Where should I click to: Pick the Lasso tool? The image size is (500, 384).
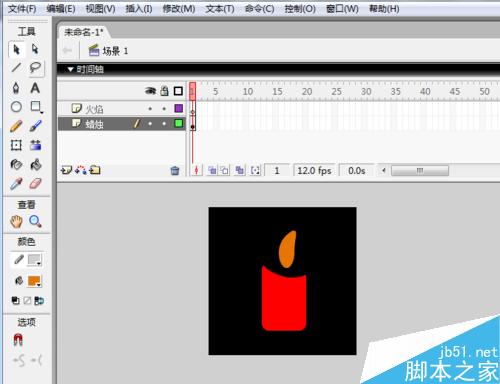pyautogui.click(x=35, y=68)
